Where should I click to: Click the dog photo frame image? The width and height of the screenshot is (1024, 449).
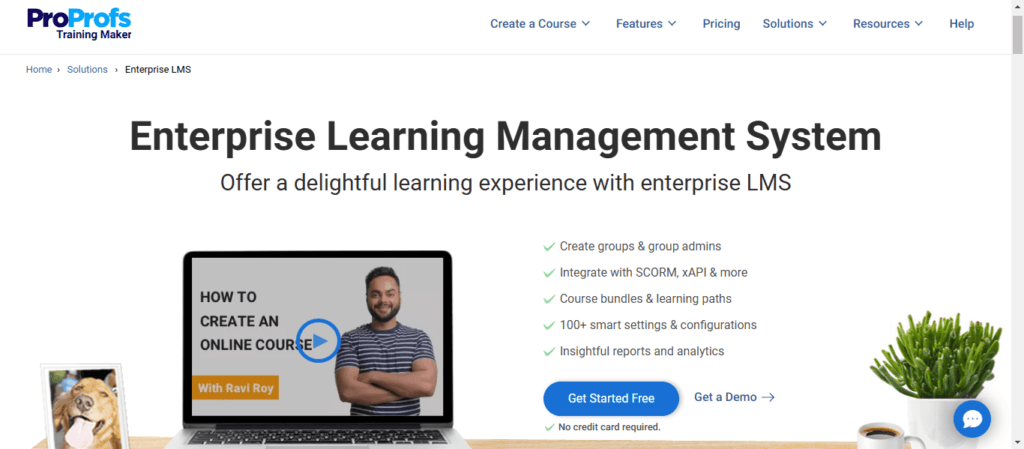click(x=86, y=406)
